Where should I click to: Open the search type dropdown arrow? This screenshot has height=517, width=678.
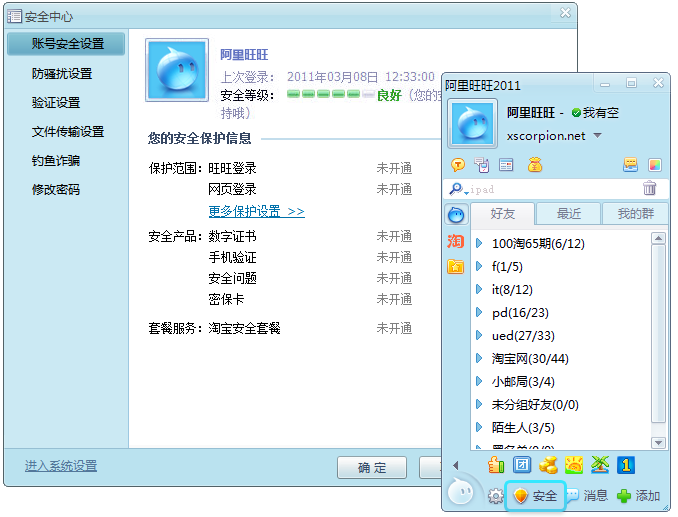coord(466,193)
